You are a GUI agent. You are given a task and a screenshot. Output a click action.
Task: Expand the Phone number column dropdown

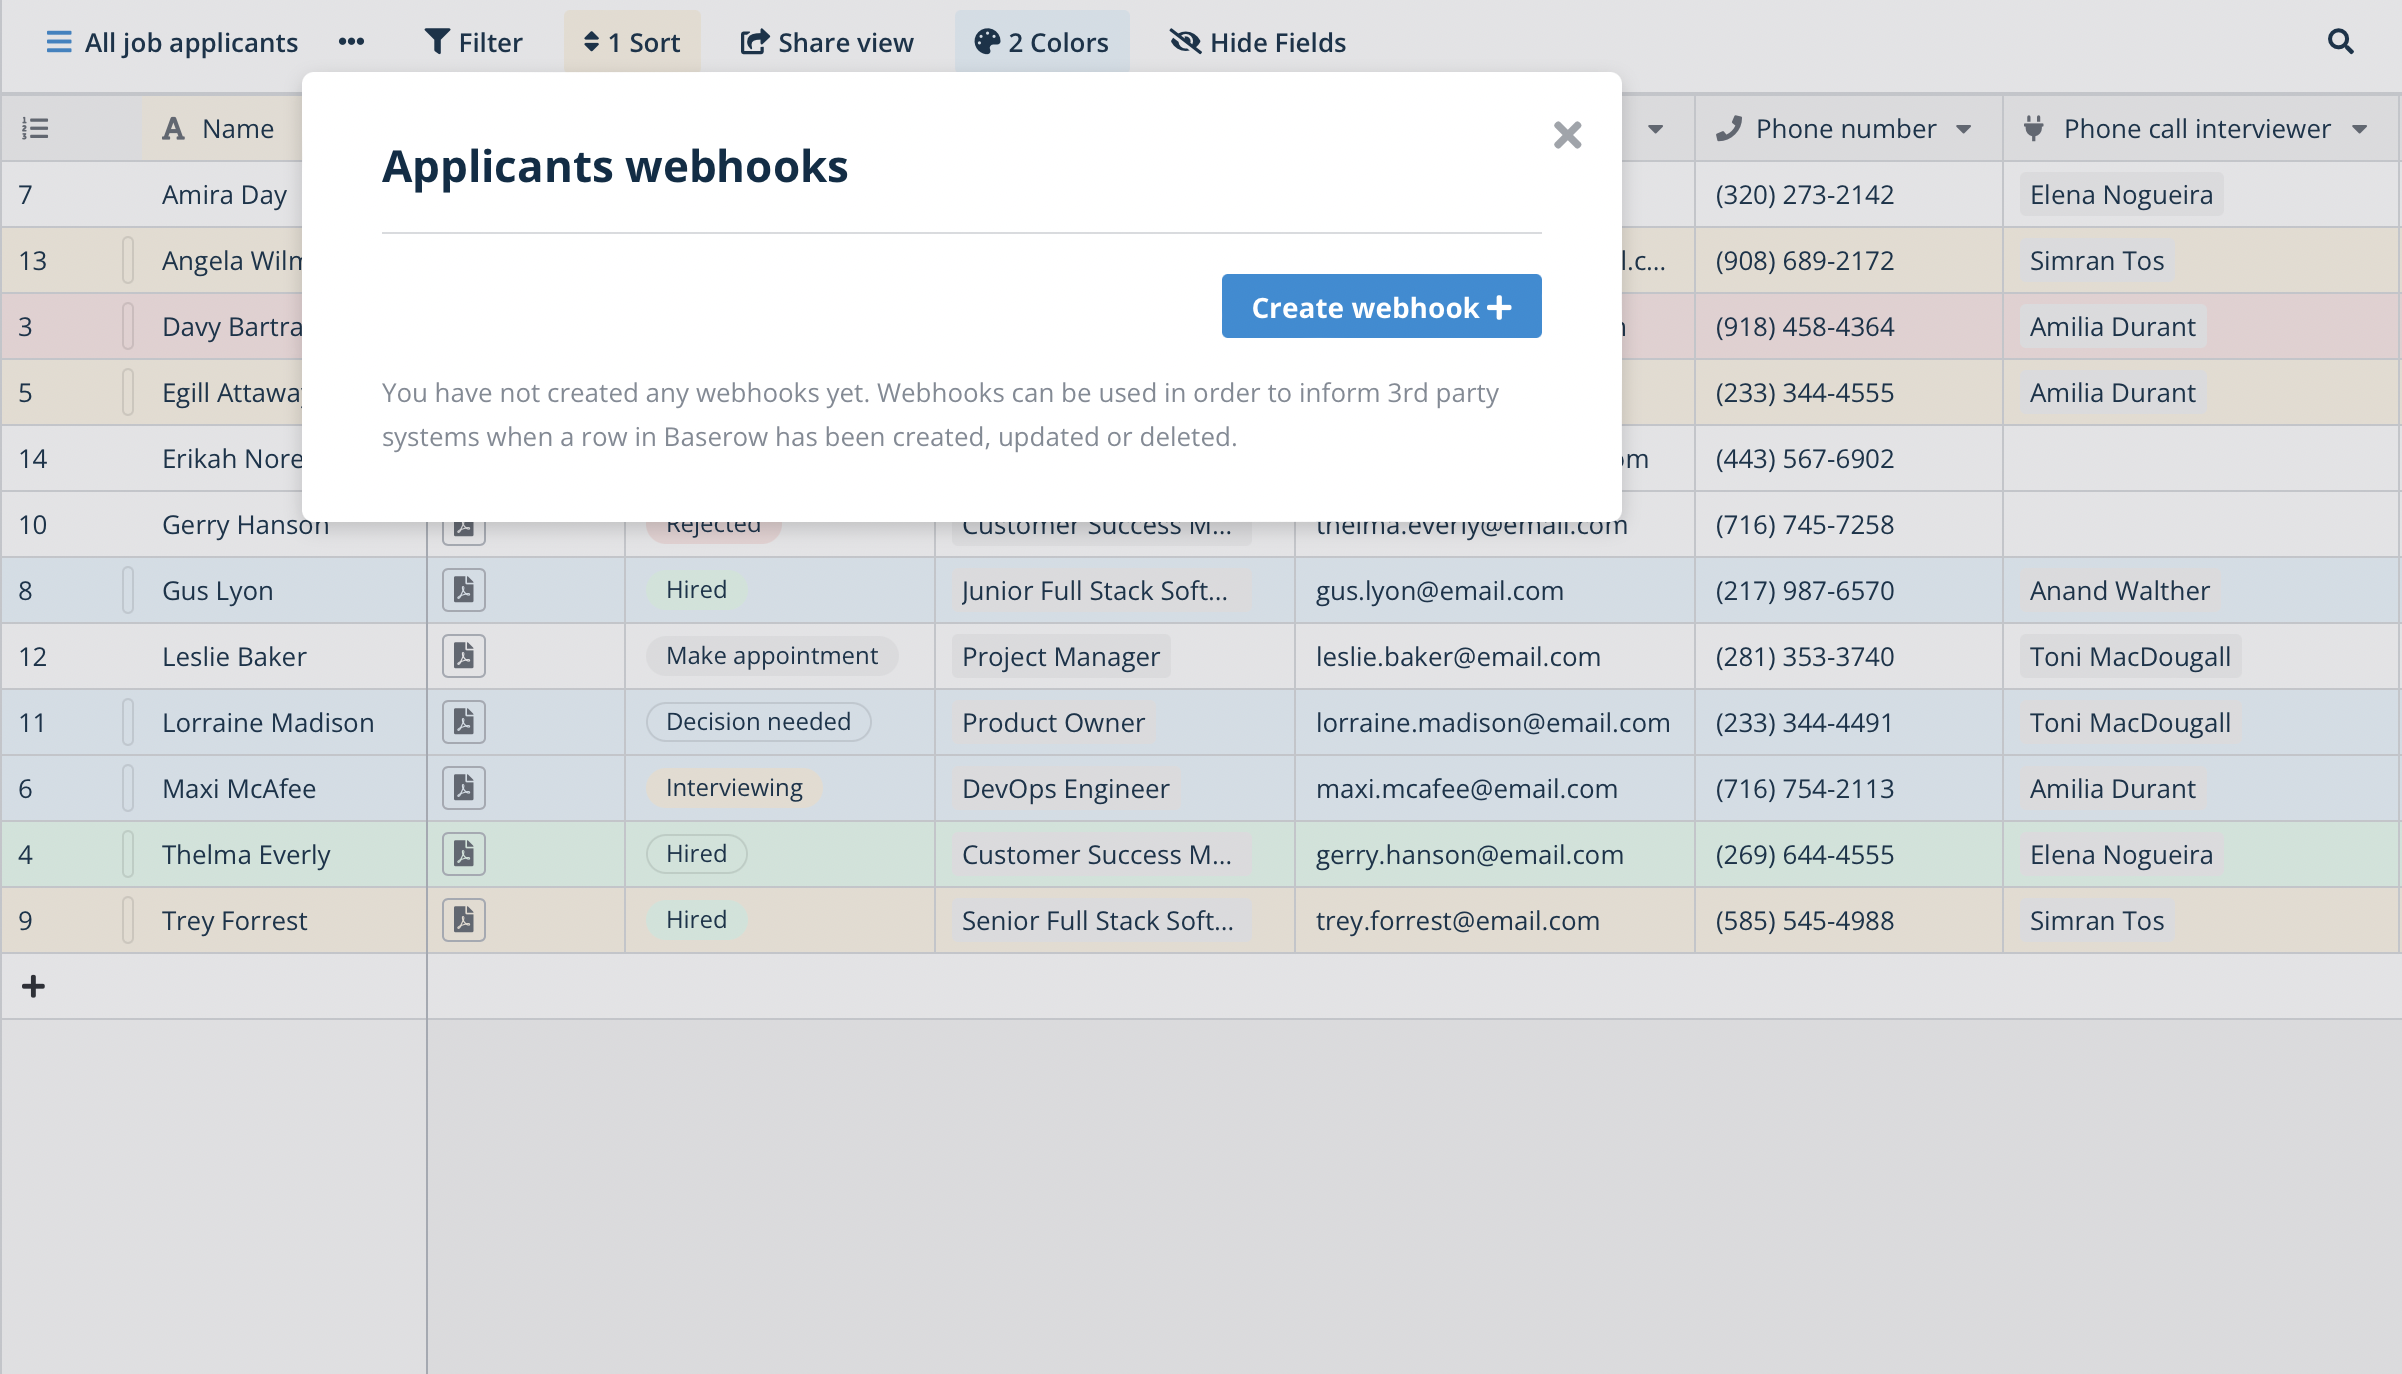tap(1963, 129)
